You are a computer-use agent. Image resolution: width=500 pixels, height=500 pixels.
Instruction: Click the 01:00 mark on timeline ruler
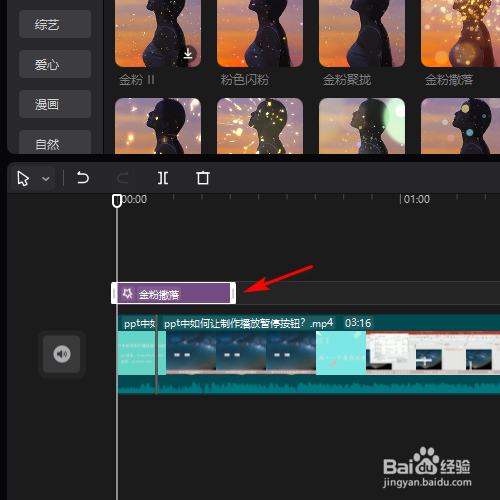click(416, 199)
